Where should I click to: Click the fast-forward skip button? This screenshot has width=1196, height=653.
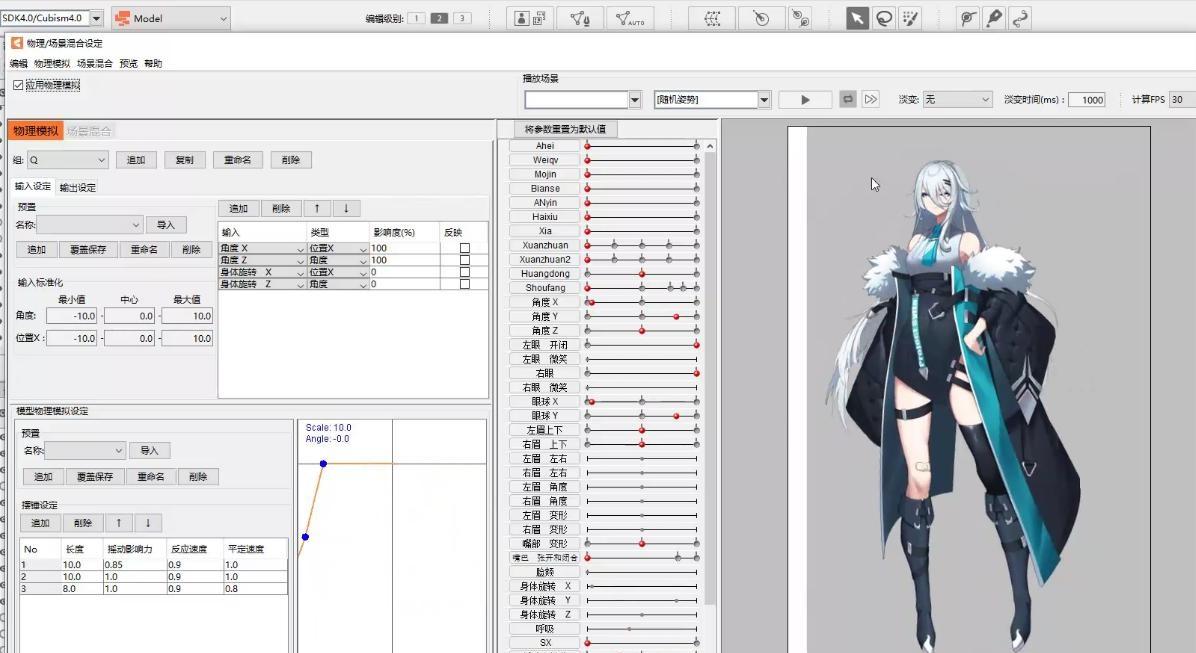click(x=870, y=99)
